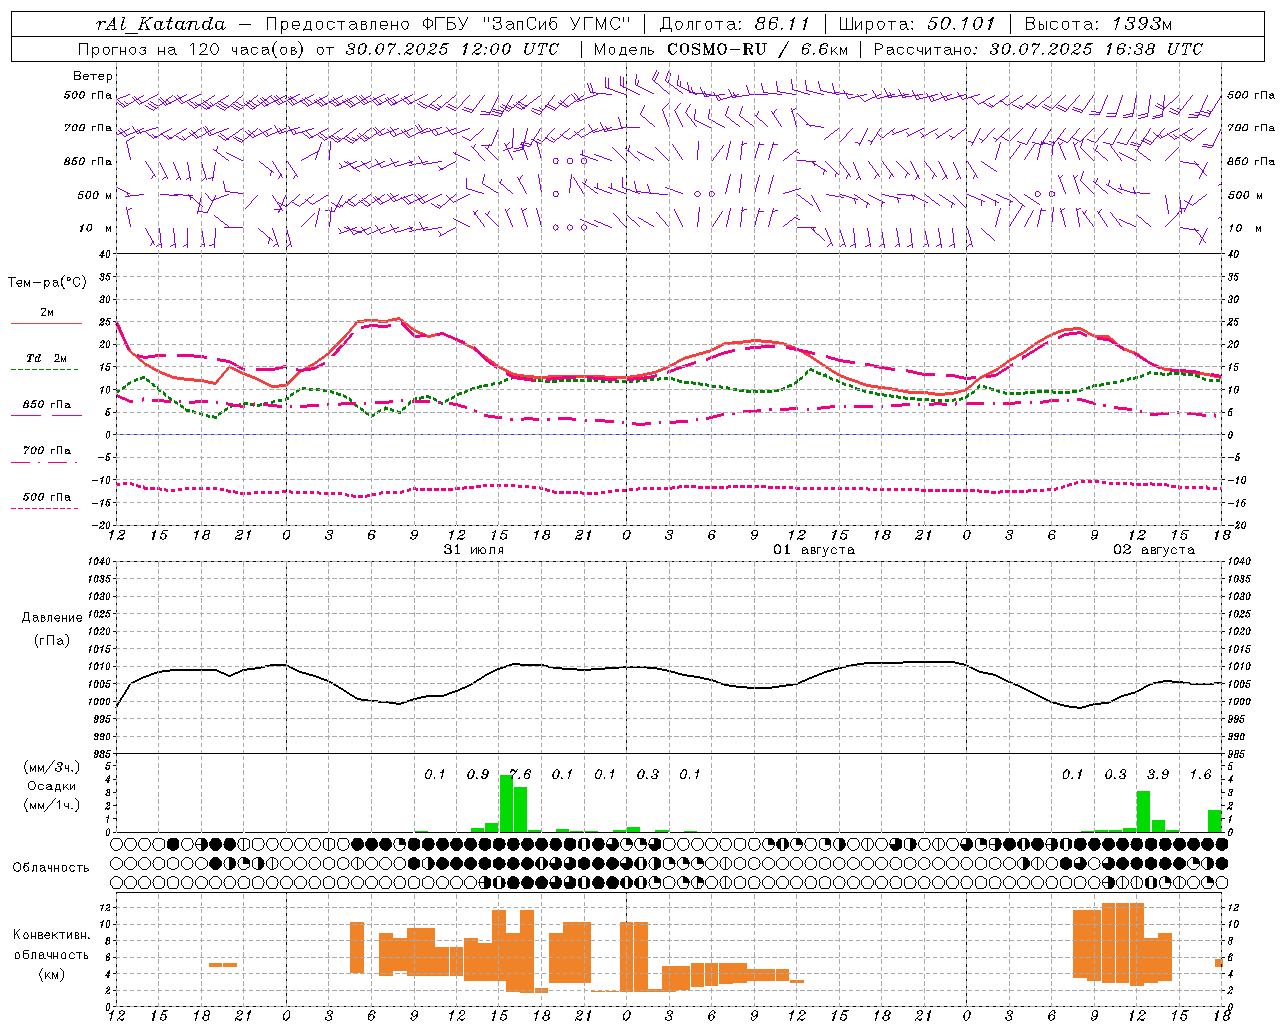Click the Давление pressure panel label
The height and width of the screenshot is (1024, 1280).
tap(52, 618)
